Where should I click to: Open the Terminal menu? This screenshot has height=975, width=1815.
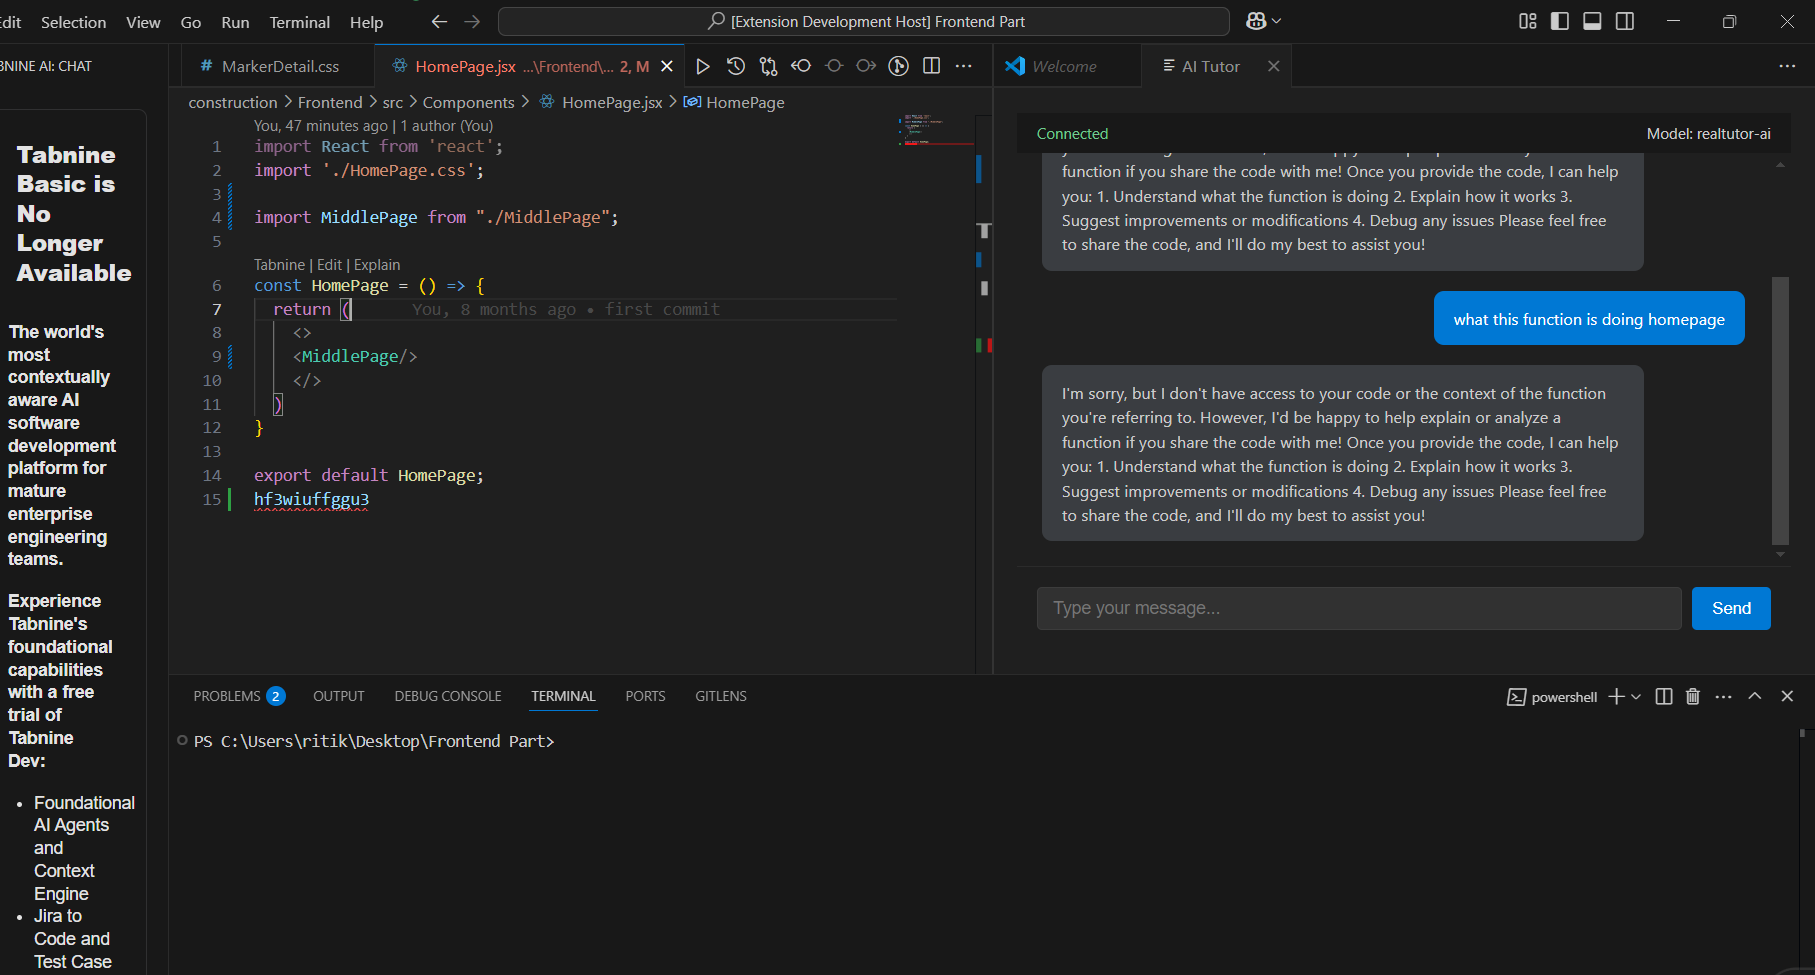click(299, 22)
